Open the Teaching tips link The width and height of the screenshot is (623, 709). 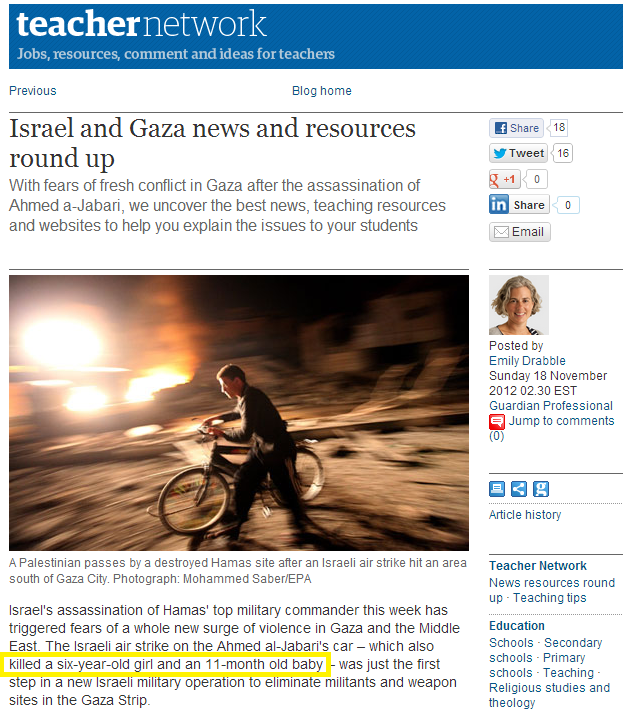pyautogui.click(x=549, y=598)
